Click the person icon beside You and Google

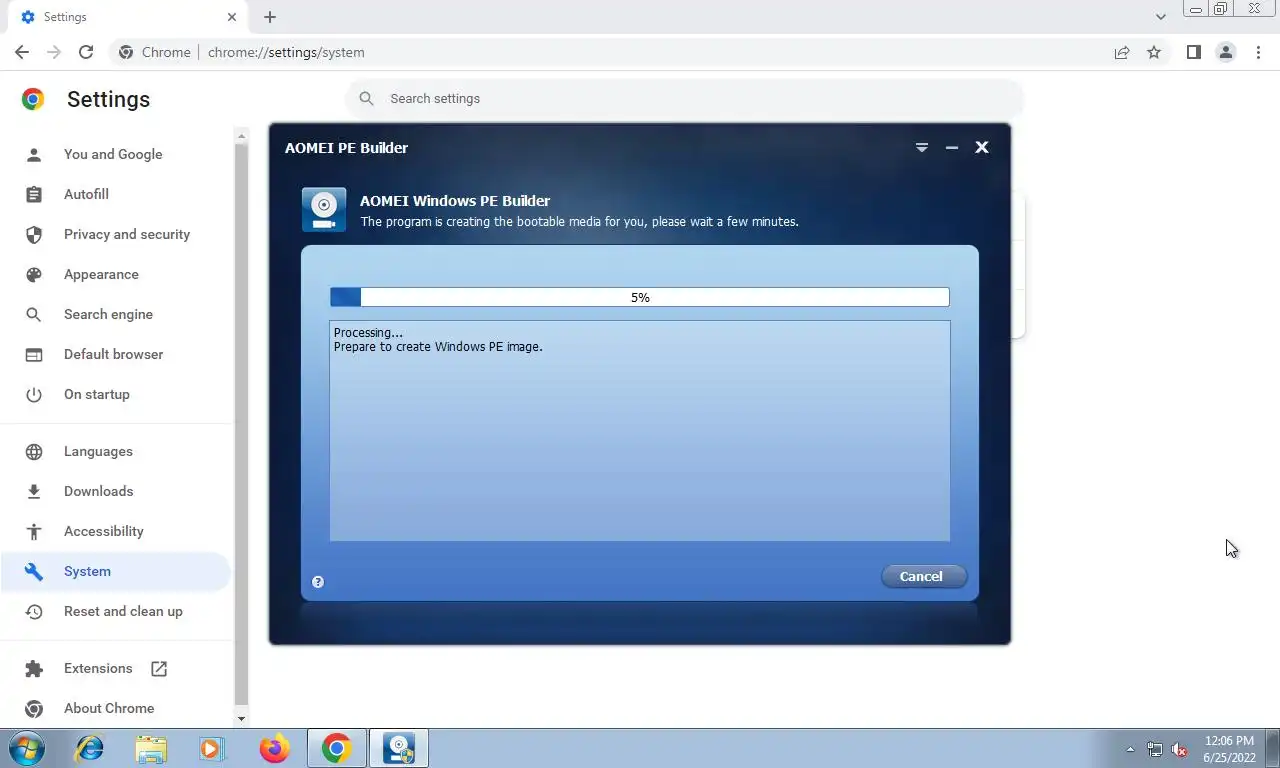[x=34, y=154]
